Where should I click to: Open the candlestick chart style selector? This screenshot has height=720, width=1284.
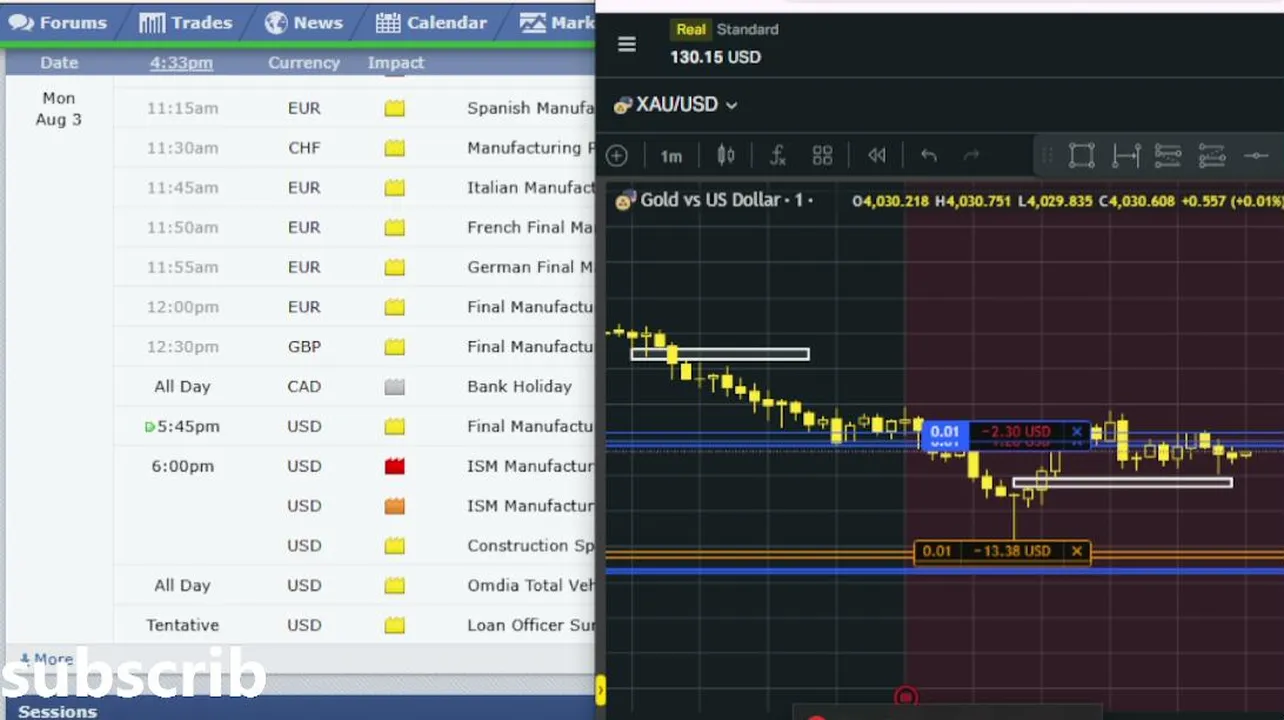[x=726, y=155]
